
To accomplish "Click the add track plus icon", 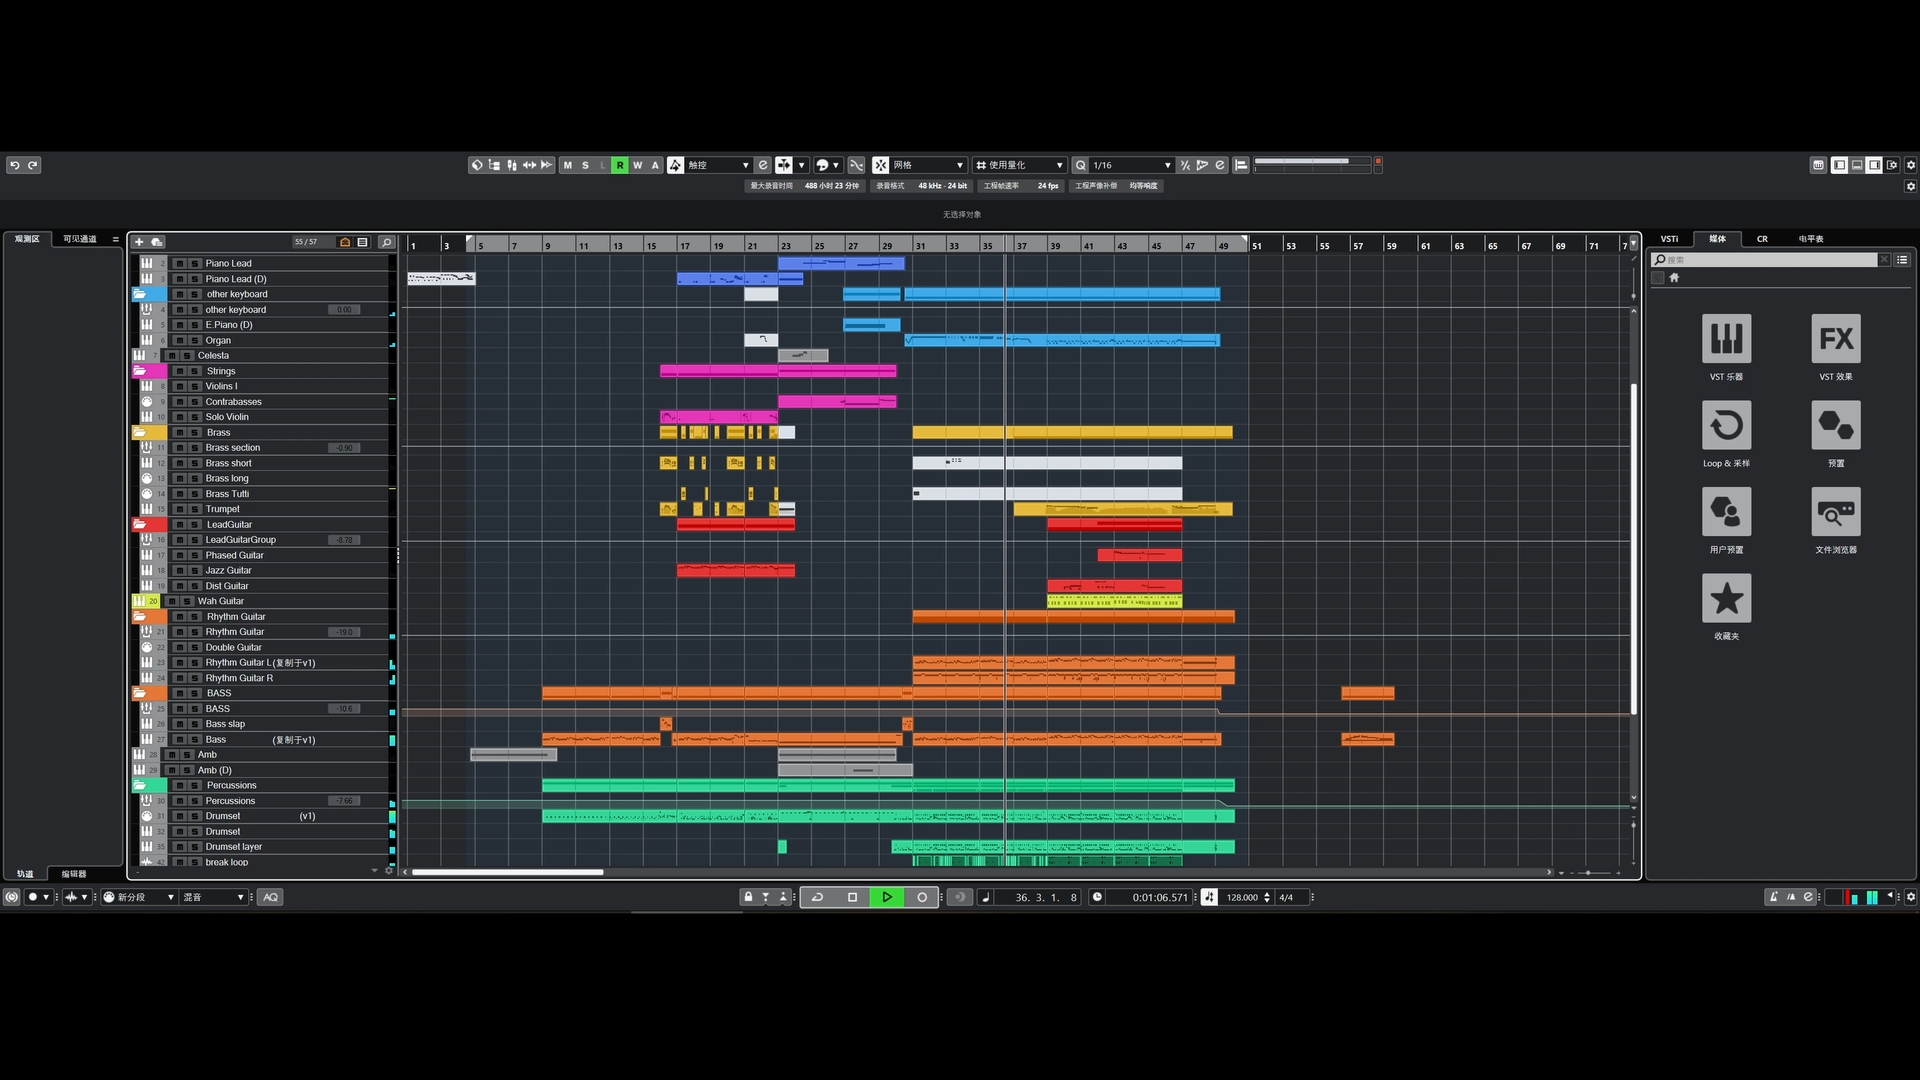I will pos(140,242).
